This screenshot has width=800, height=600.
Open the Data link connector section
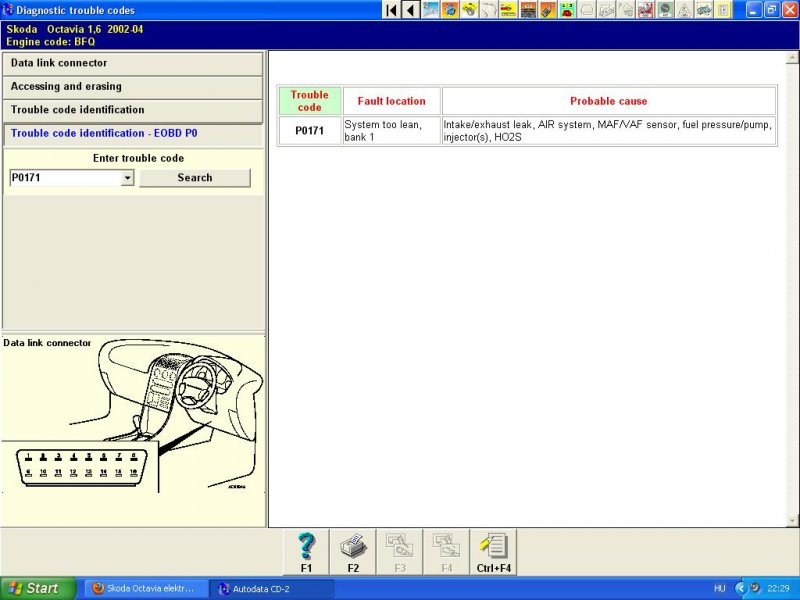pos(133,63)
